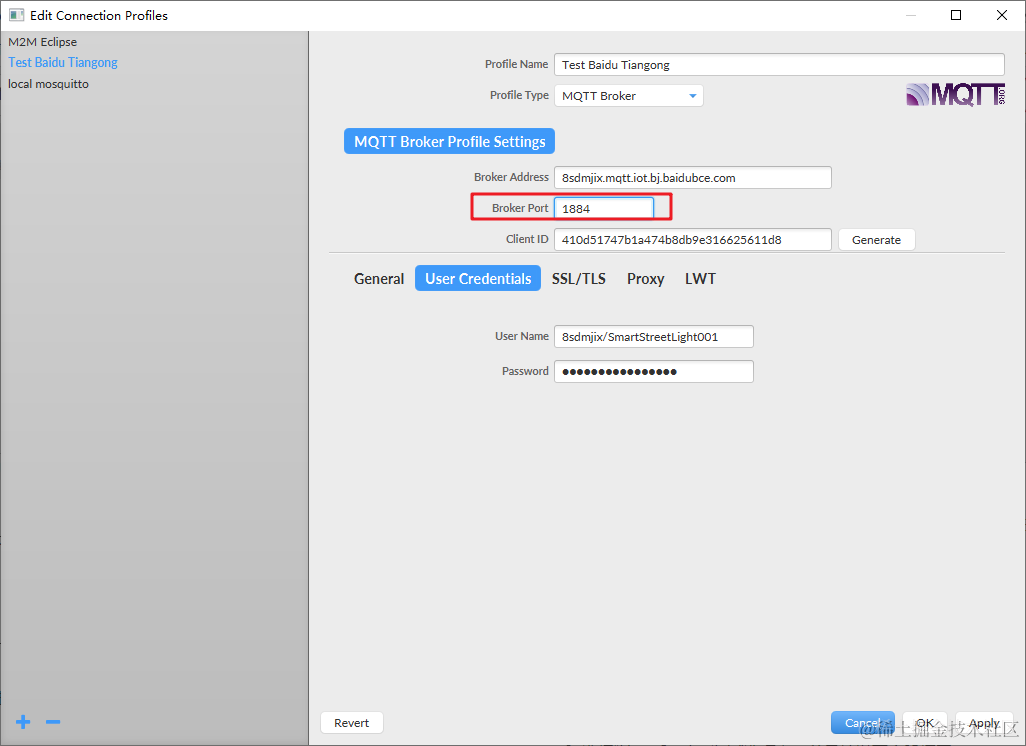Open the Profile Type dropdown
The width and height of the screenshot is (1026, 746).
[629, 96]
